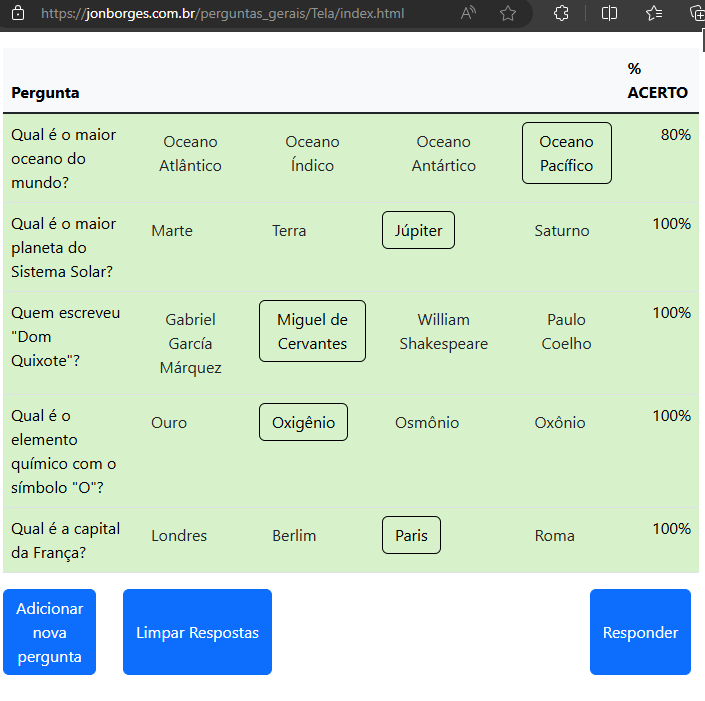Screen dimensions: 705x701
Task: Select William Shakespeare as the author
Action: [443, 332]
